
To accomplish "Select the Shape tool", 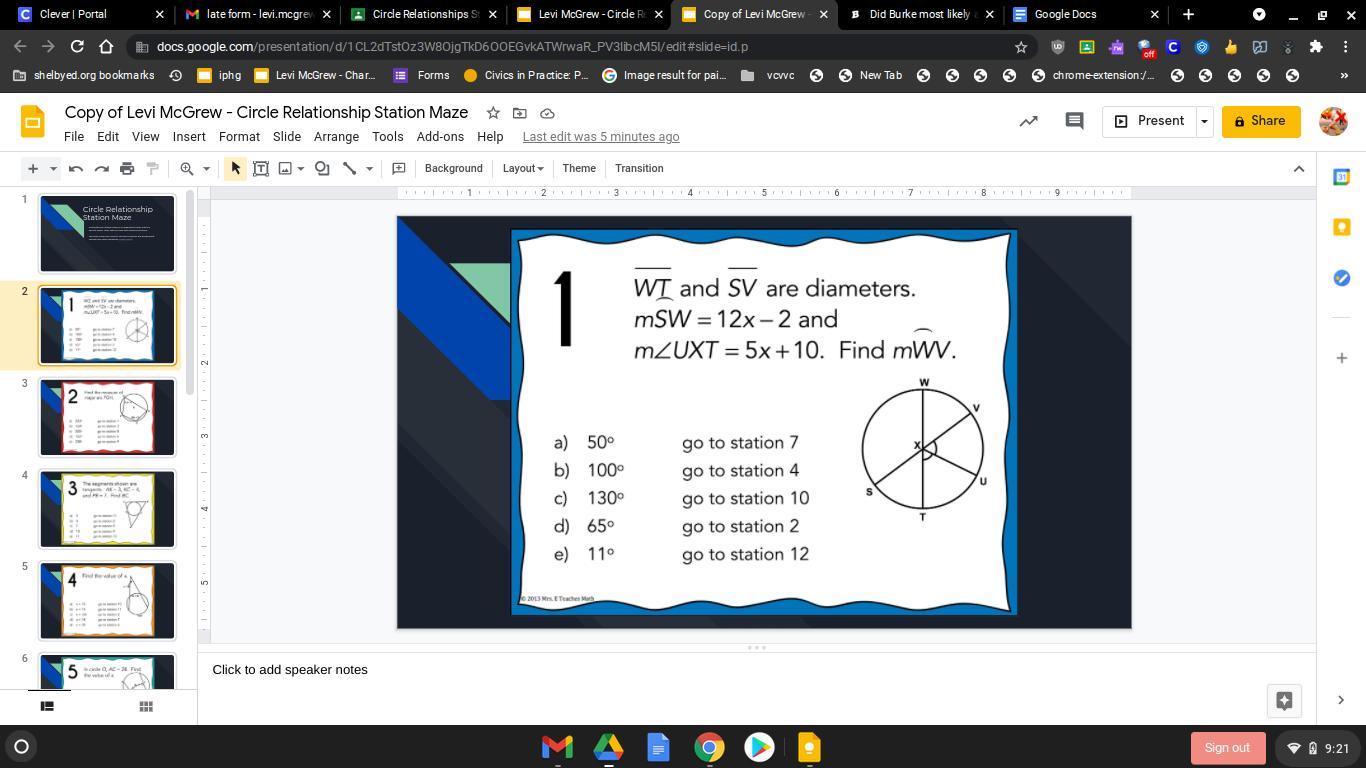I will pos(322,168).
